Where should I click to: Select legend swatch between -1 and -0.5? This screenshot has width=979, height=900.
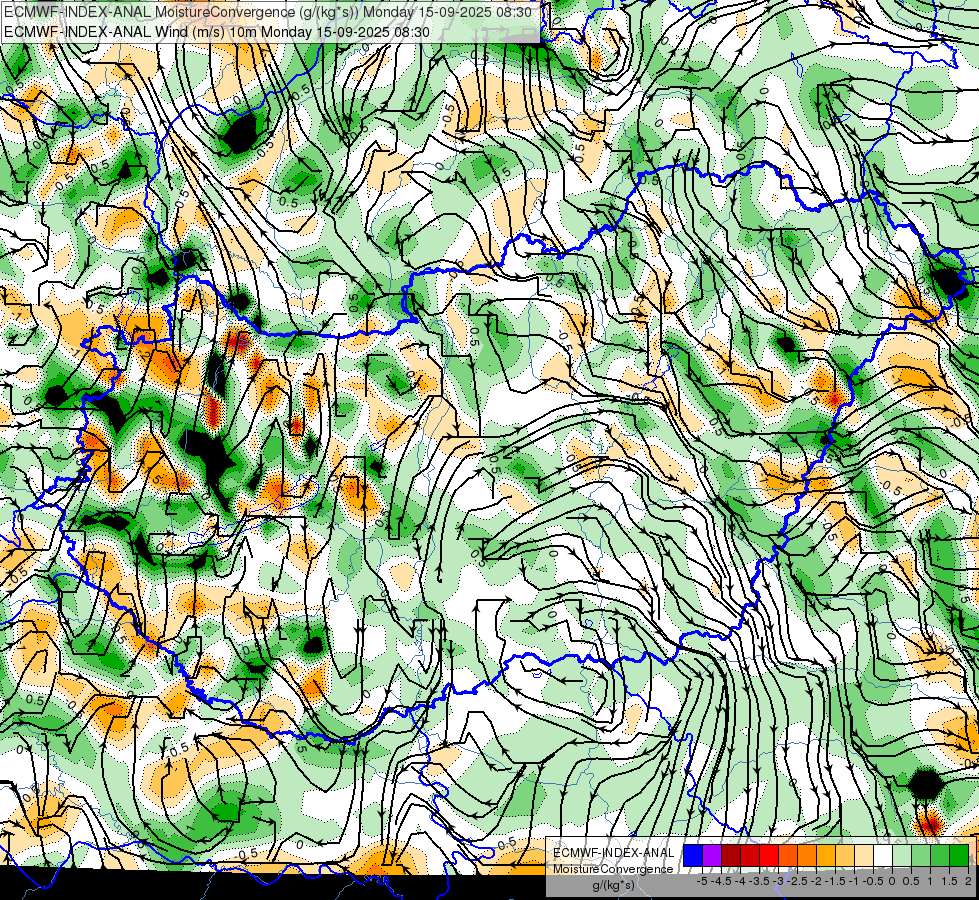point(863,855)
